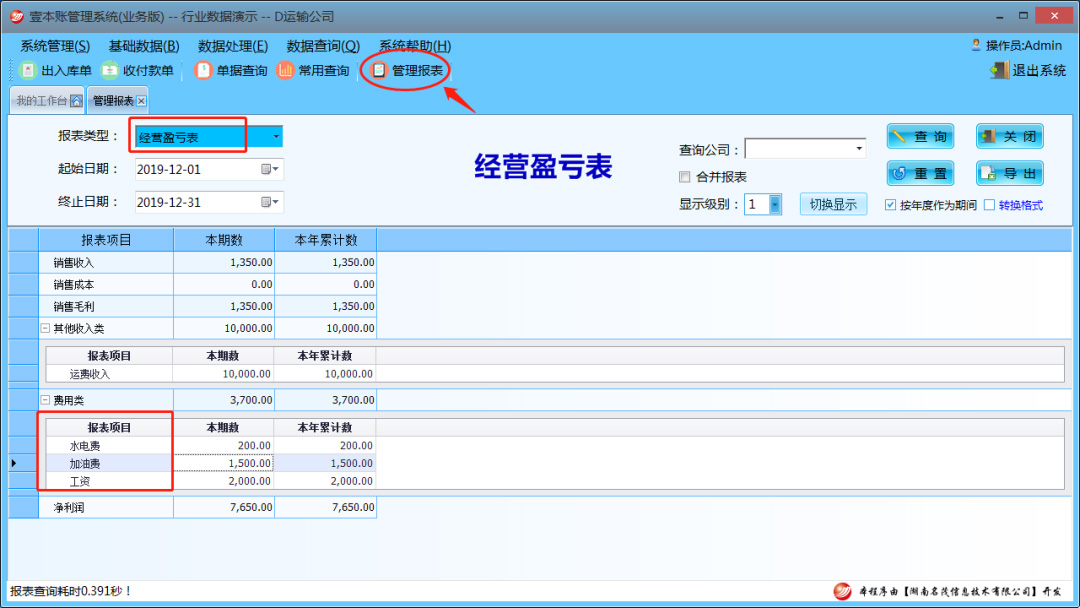Open 单据查询 from the toolbar
Viewport: 1080px width, 608px height.
204,70
